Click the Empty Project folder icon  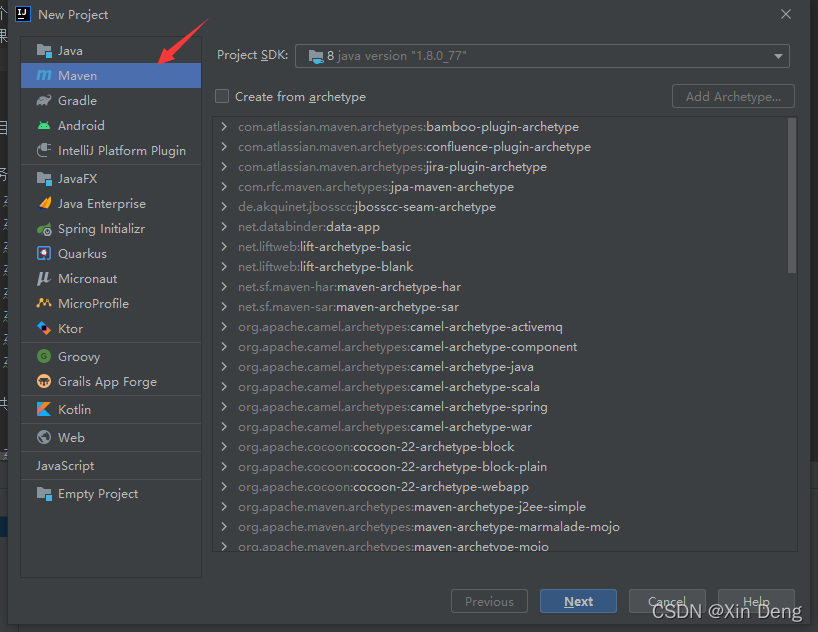click(x=44, y=493)
